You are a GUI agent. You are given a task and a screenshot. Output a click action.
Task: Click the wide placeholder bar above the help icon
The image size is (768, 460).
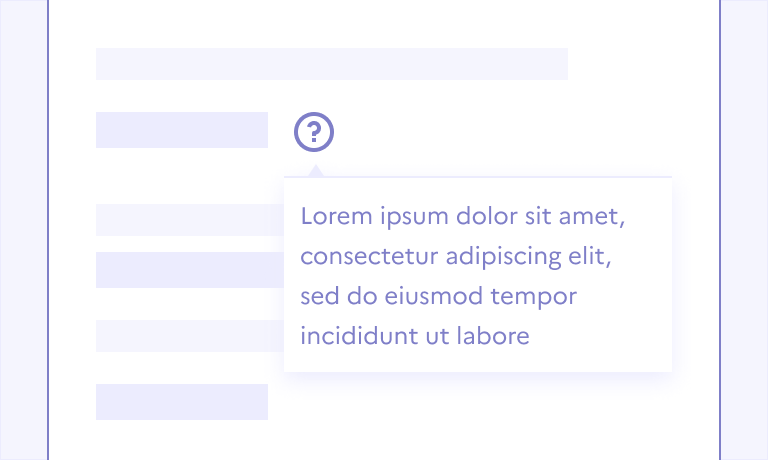coord(331,63)
